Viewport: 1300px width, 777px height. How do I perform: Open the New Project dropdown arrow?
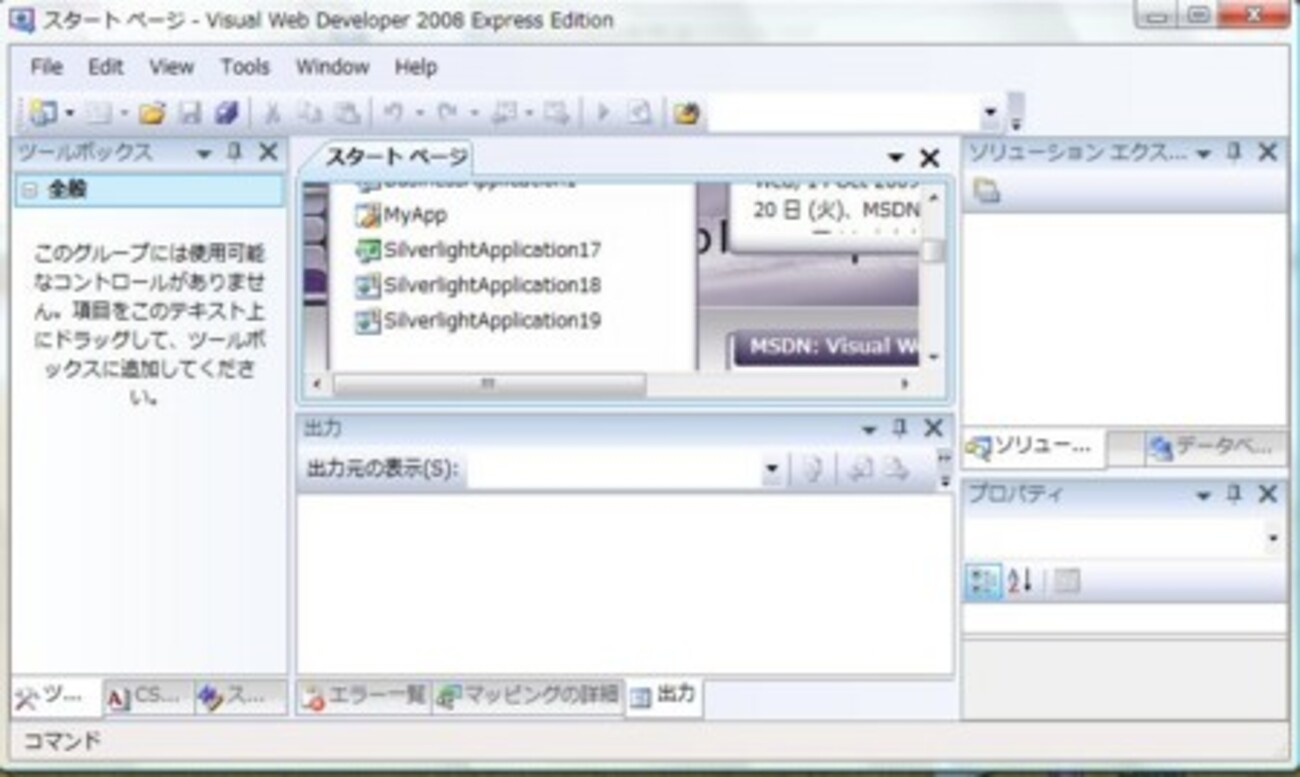click(70, 114)
